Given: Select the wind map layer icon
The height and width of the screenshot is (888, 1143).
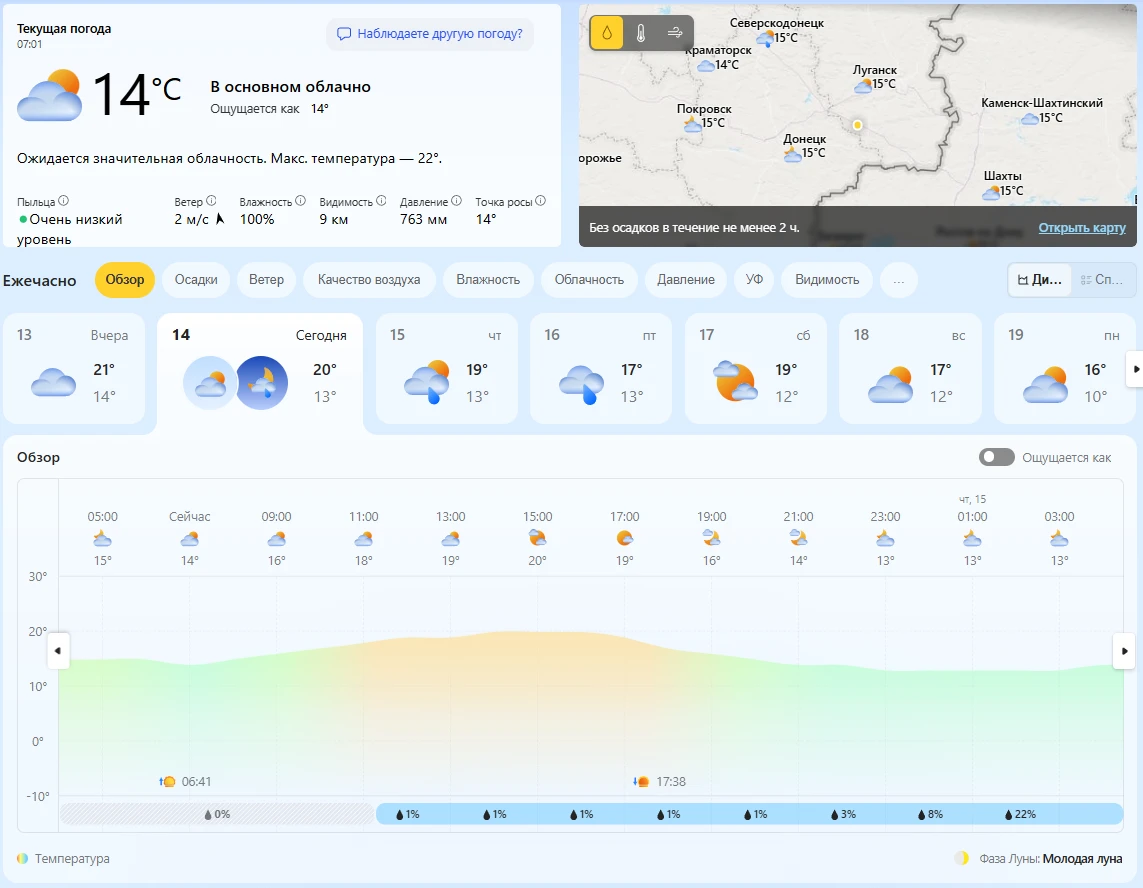Looking at the screenshot, I should (x=675, y=33).
